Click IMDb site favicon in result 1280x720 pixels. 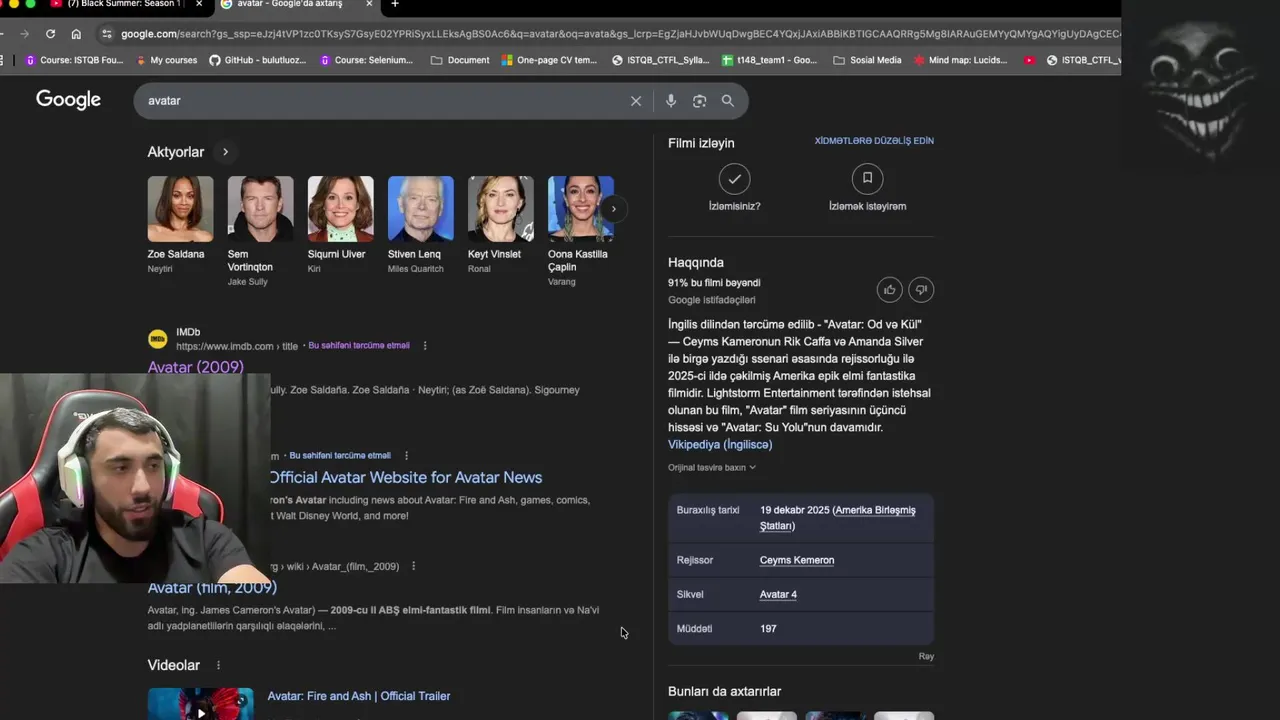point(157,339)
